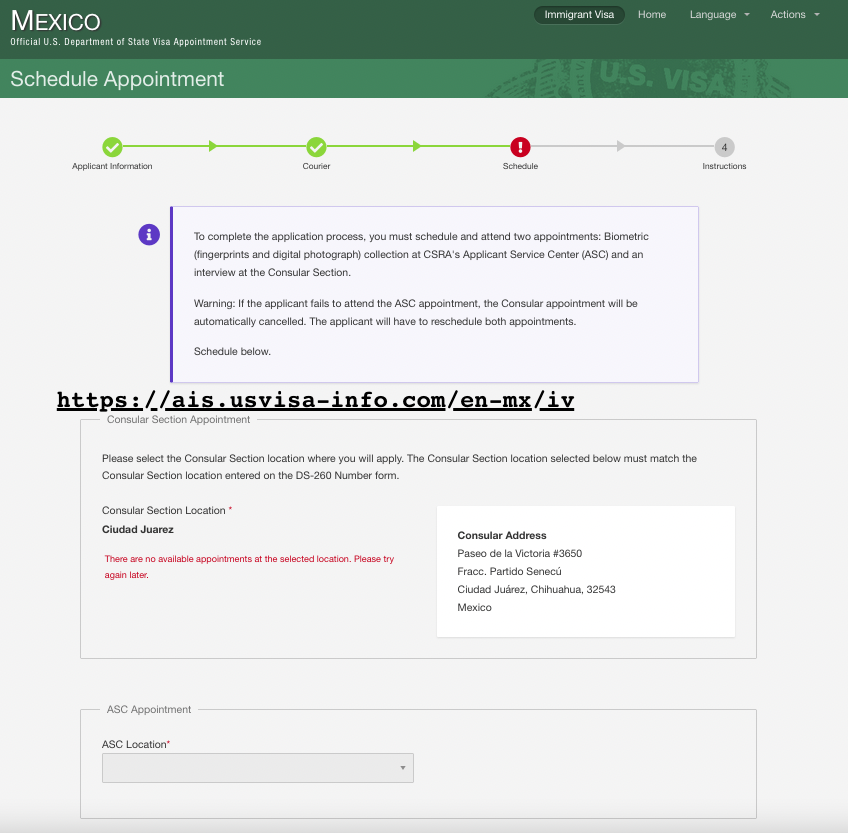
Task: Click the step 4 Instructions circle
Action: [x=724, y=147]
